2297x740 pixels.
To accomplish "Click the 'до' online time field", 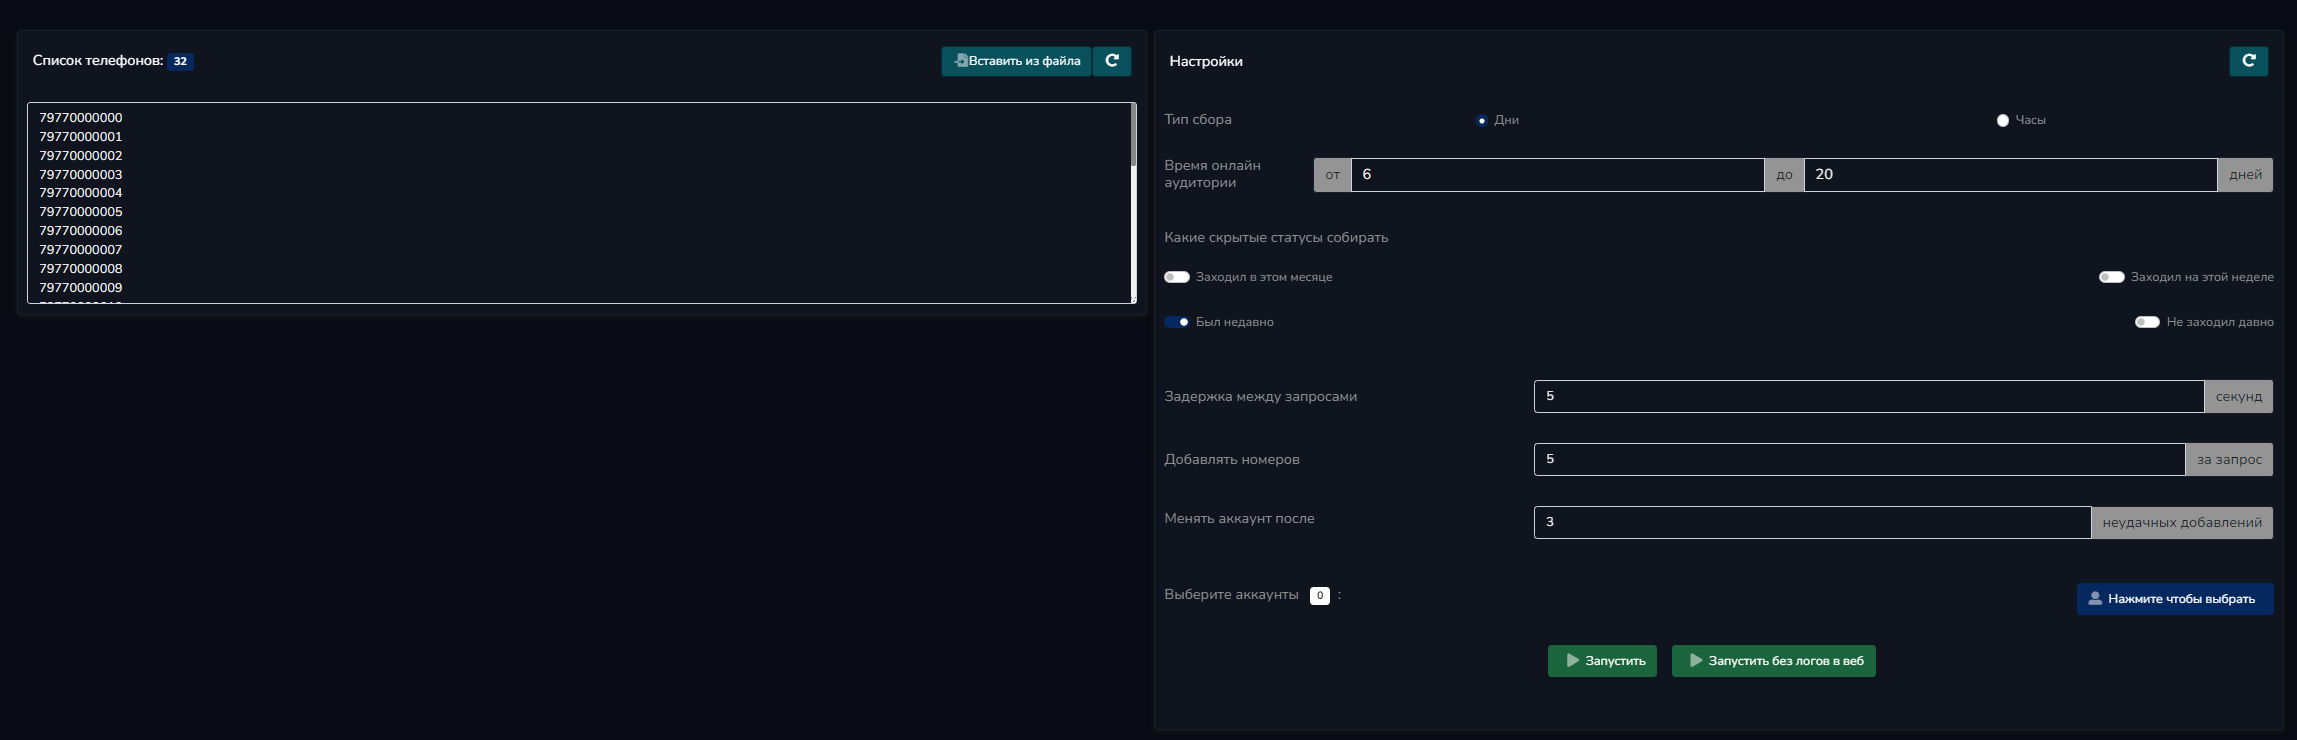I will click(2009, 175).
